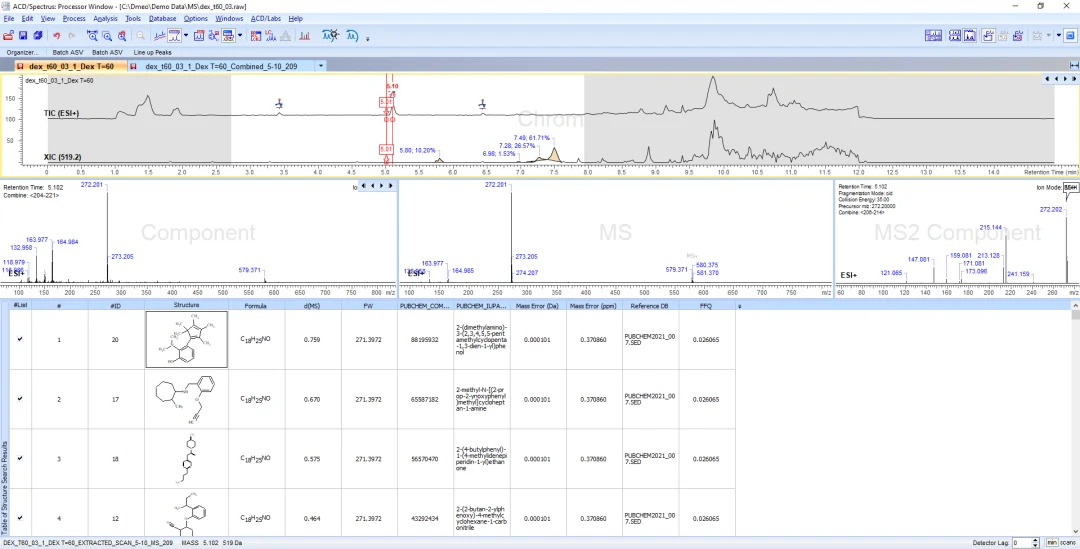The height and width of the screenshot is (549, 1080).
Task: Open the Ion Mode dropdown in the MS2 panel
Action: 1070,187
